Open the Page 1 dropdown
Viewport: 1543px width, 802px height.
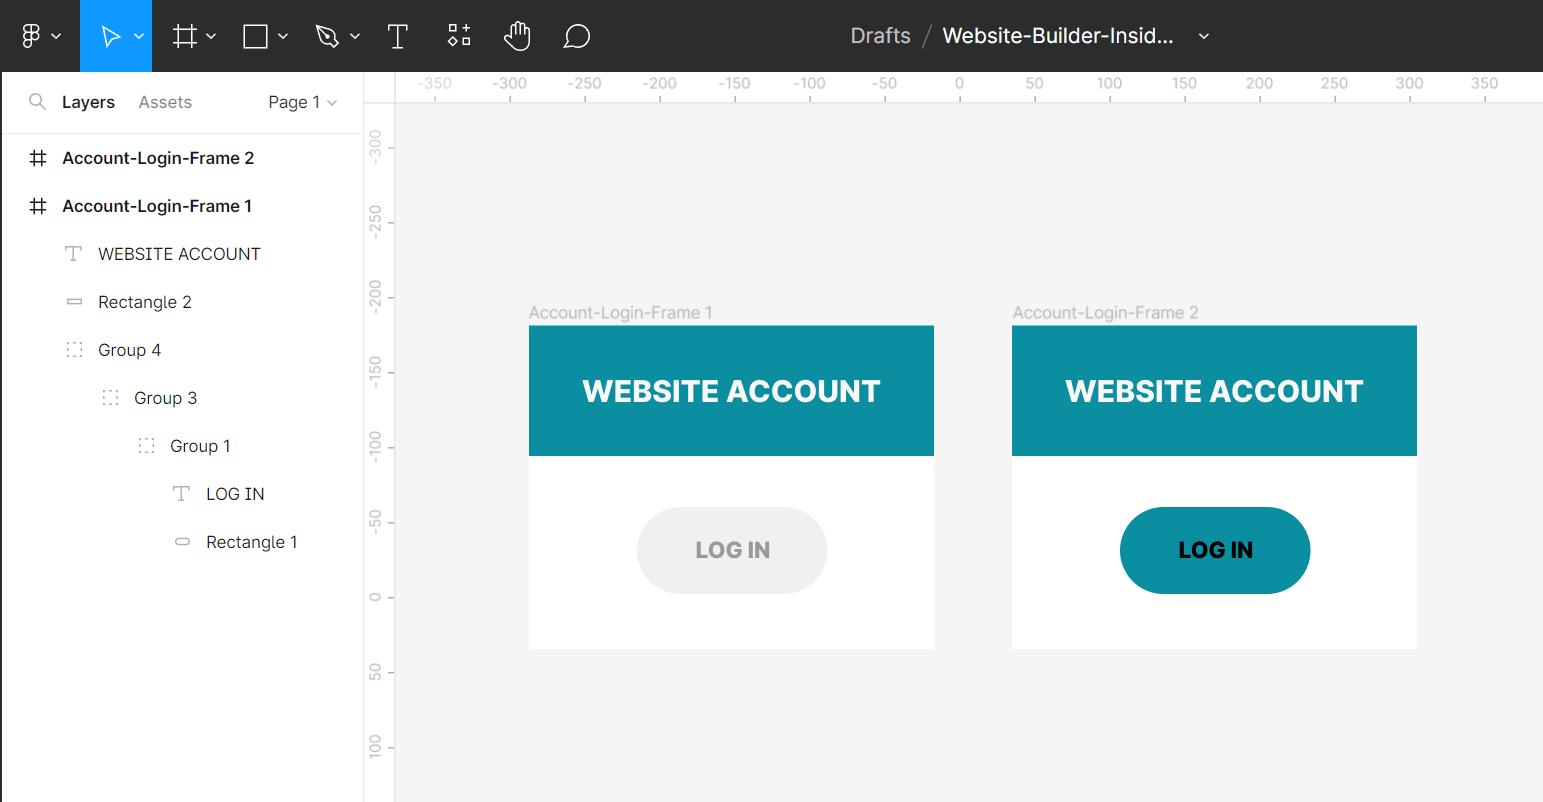point(302,102)
